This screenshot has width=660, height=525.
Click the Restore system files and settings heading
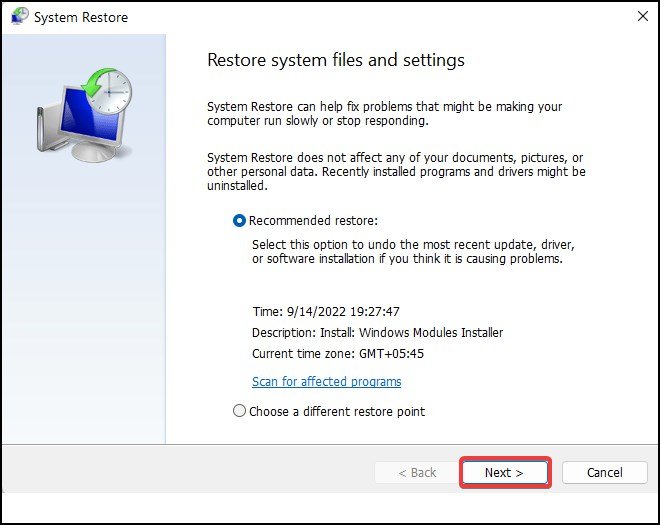(336, 60)
